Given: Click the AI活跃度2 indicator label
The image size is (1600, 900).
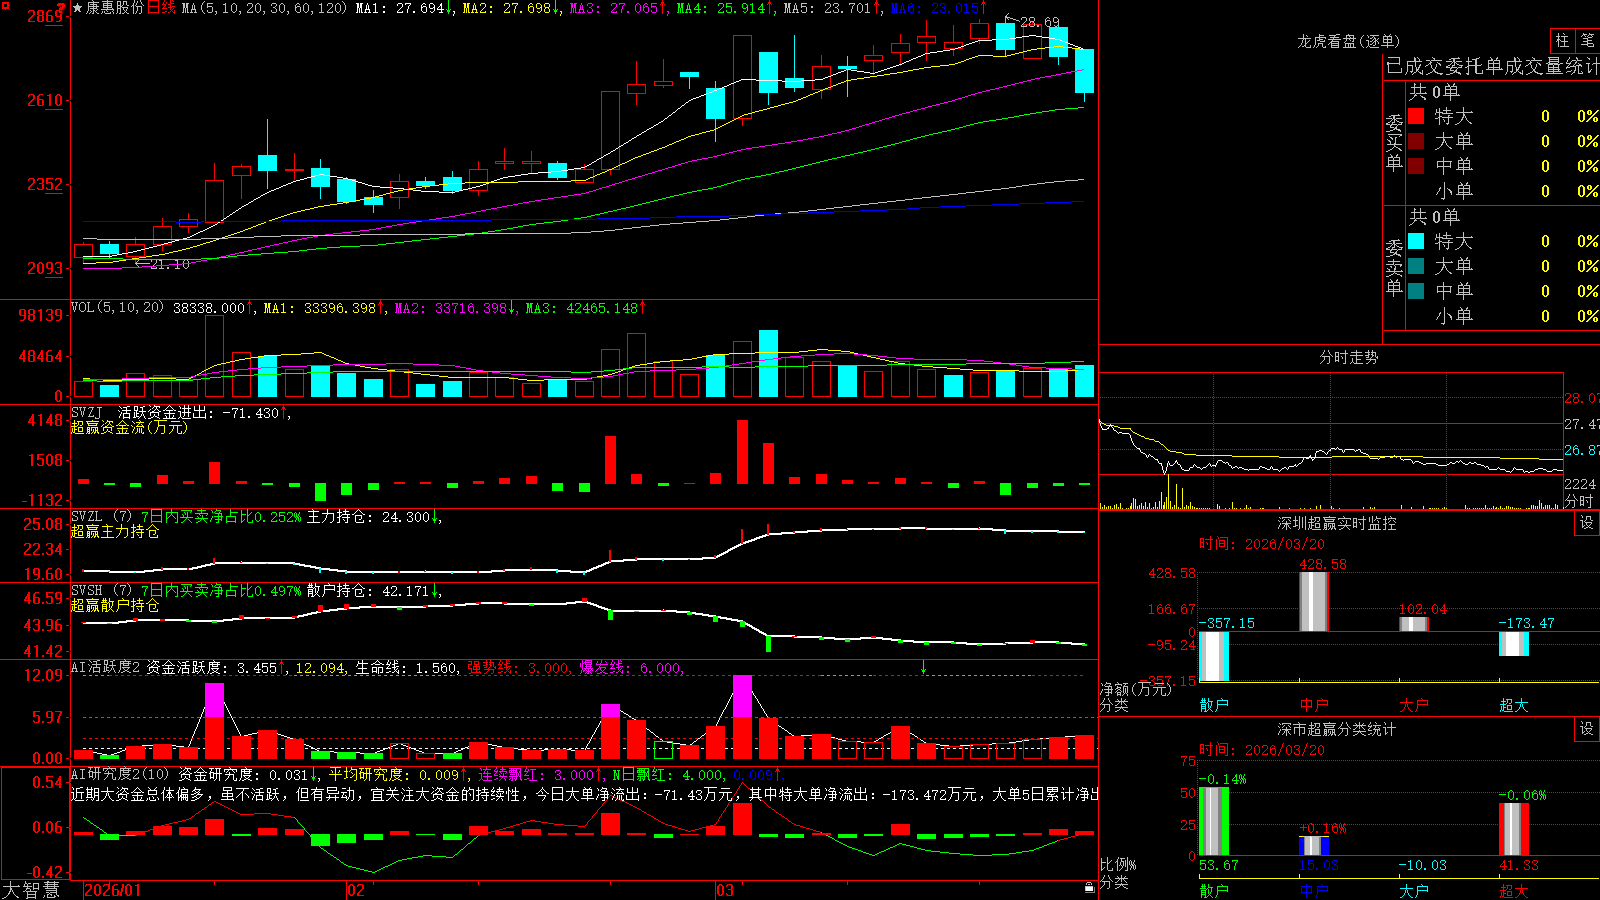Looking at the screenshot, I should pyautogui.click(x=106, y=667).
